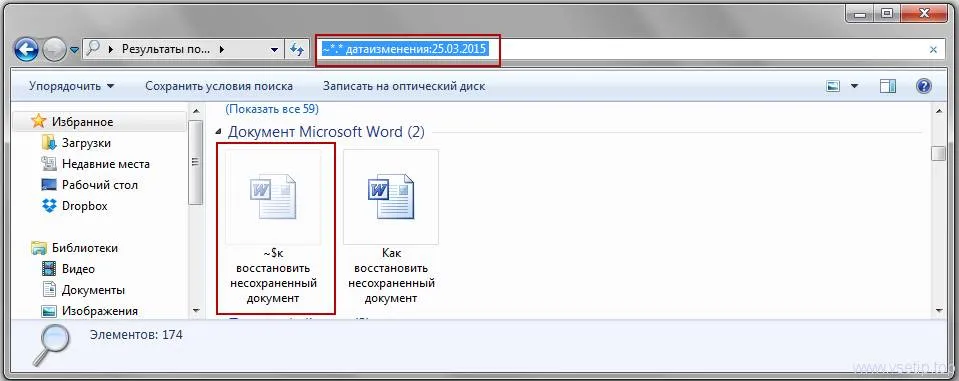Click the Рабочий стол monitor icon
959x381 pixels.
coord(48,185)
